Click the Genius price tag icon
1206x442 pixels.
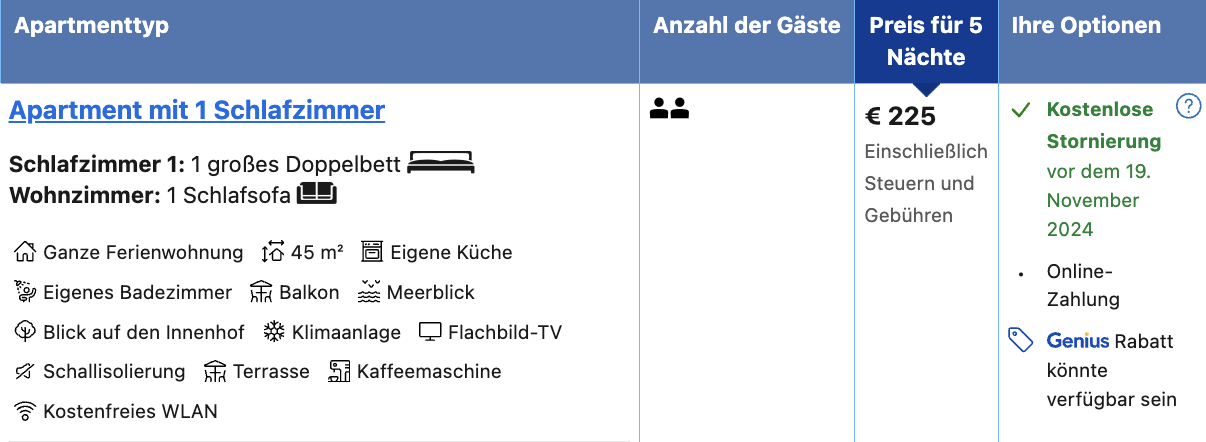[1021, 341]
